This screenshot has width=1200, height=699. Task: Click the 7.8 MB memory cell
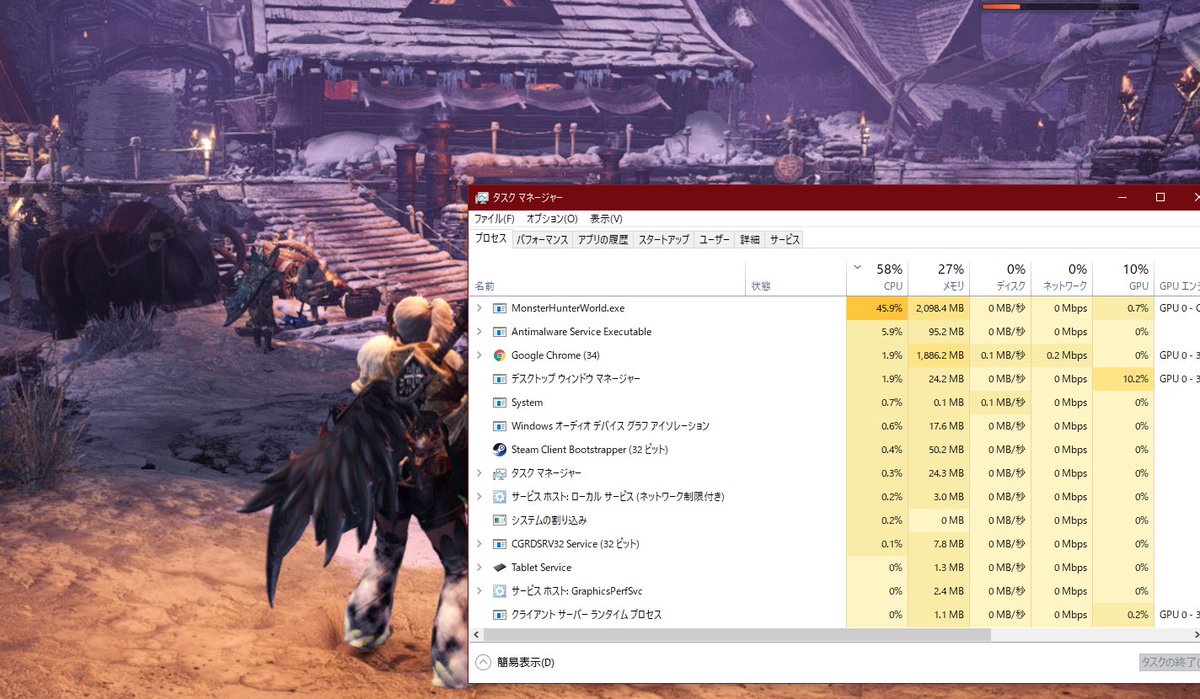[939, 544]
